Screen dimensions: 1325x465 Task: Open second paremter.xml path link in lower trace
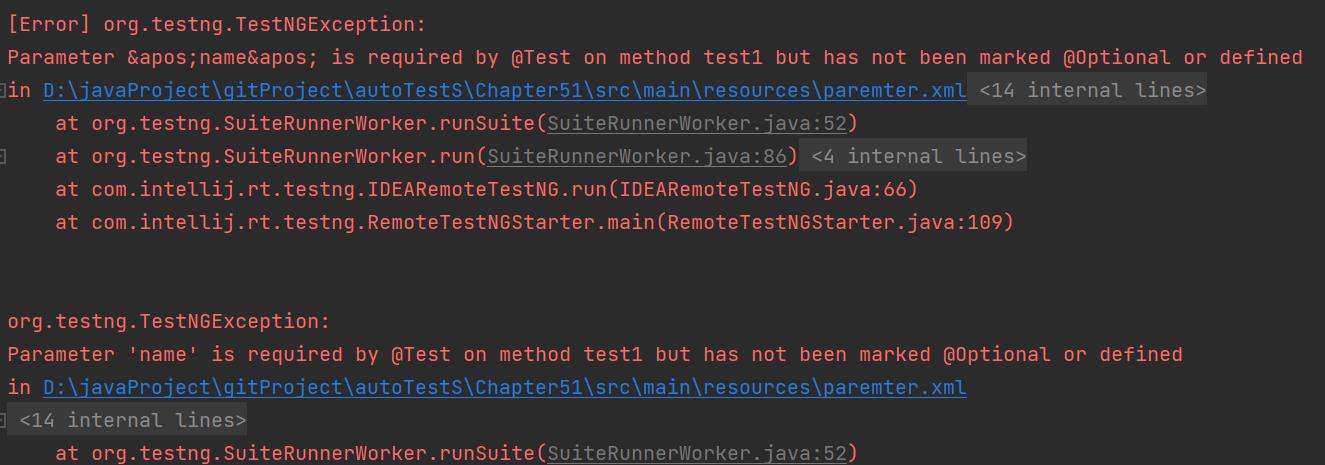(505, 387)
